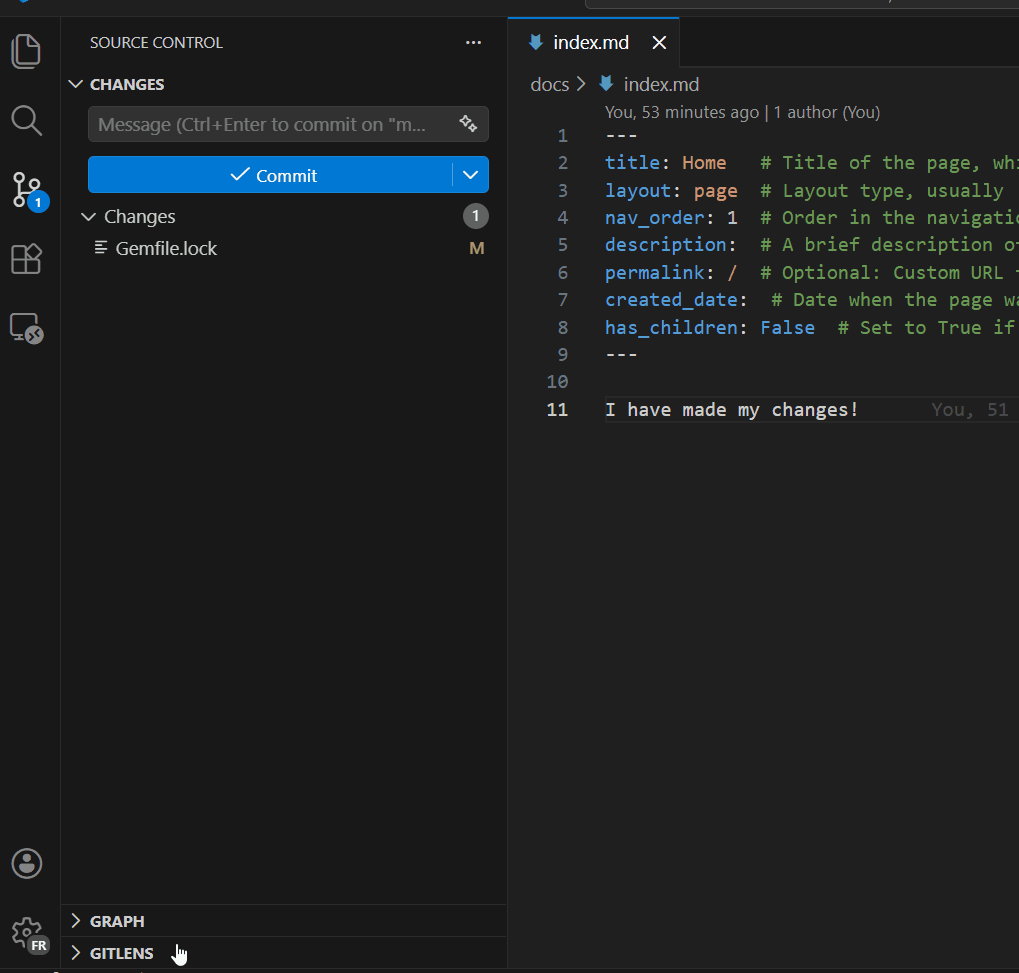Open the Extensions view icon
Image resolution: width=1019 pixels, height=973 pixels.
[27, 259]
